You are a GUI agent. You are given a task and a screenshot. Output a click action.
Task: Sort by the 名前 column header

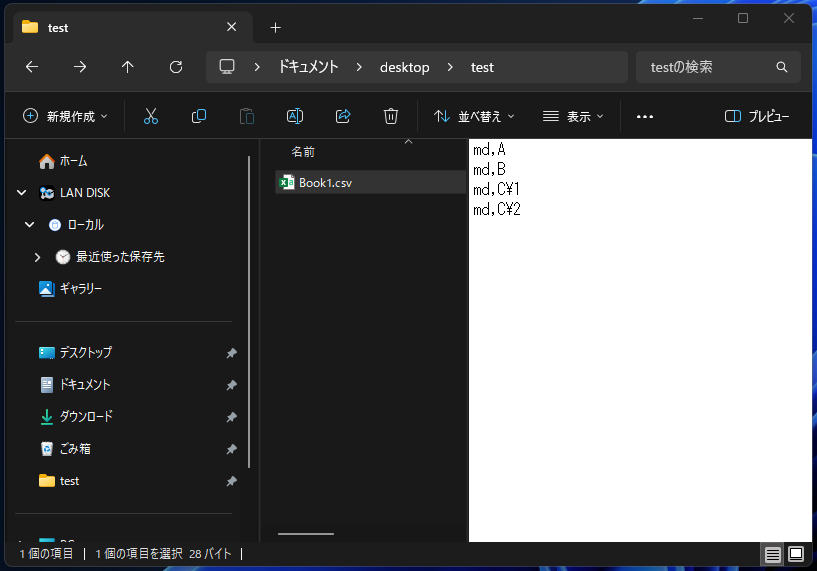pyautogui.click(x=303, y=152)
